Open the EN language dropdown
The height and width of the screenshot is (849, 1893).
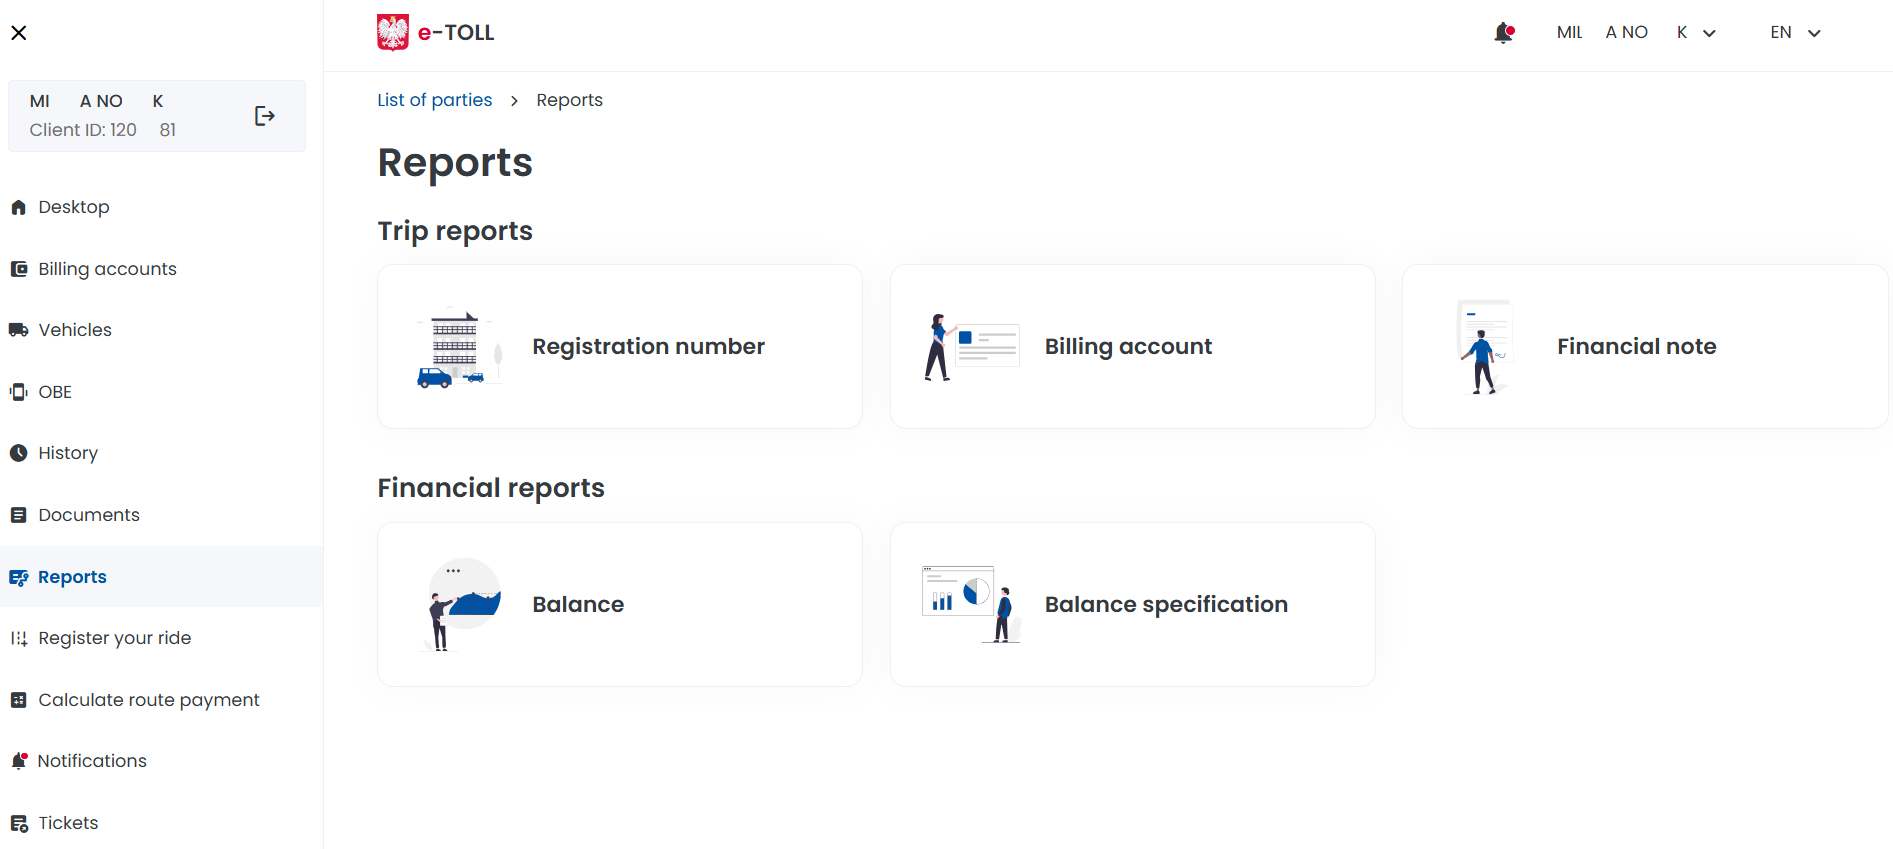click(x=1795, y=33)
